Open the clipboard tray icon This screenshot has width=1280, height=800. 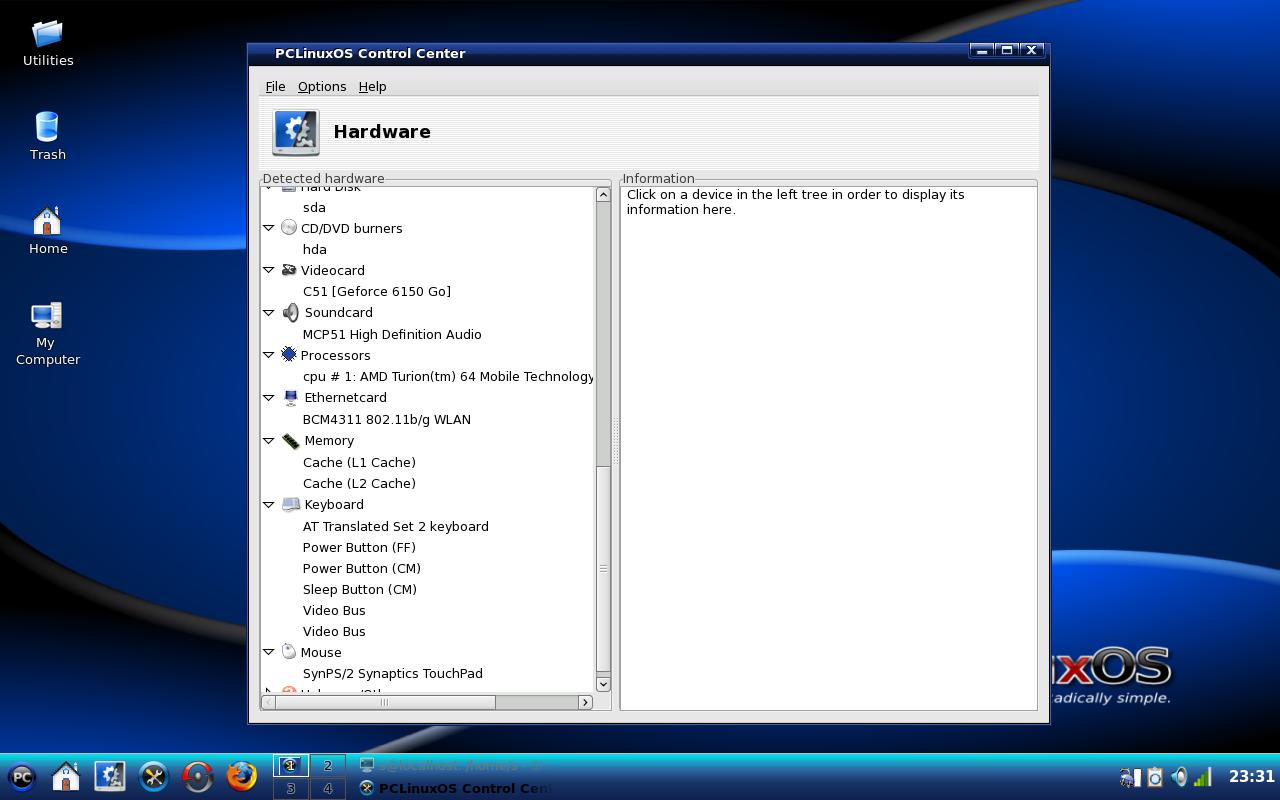coord(1155,777)
